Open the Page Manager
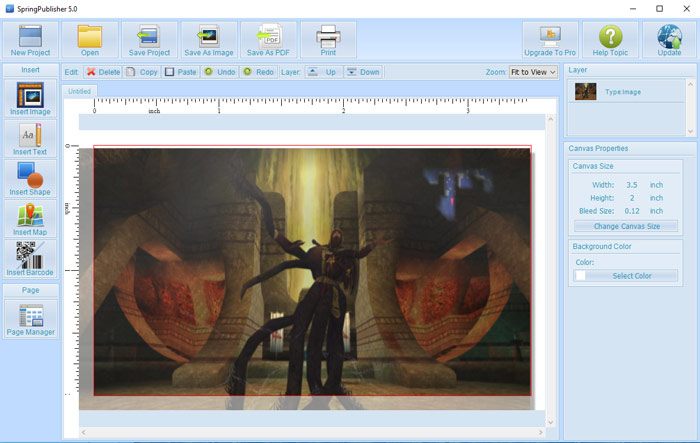Screen dimensions: 700x443 click(x=30, y=319)
